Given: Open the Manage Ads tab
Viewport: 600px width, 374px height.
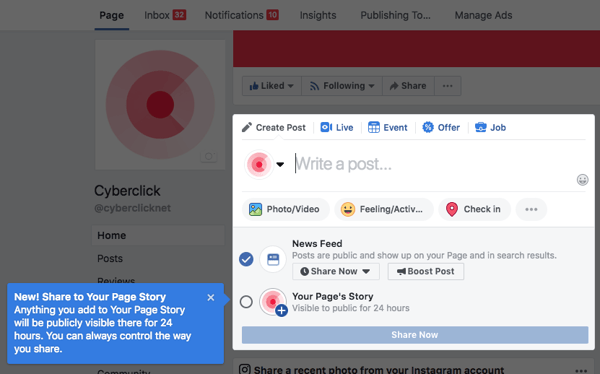Looking at the screenshot, I should tap(483, 15).
